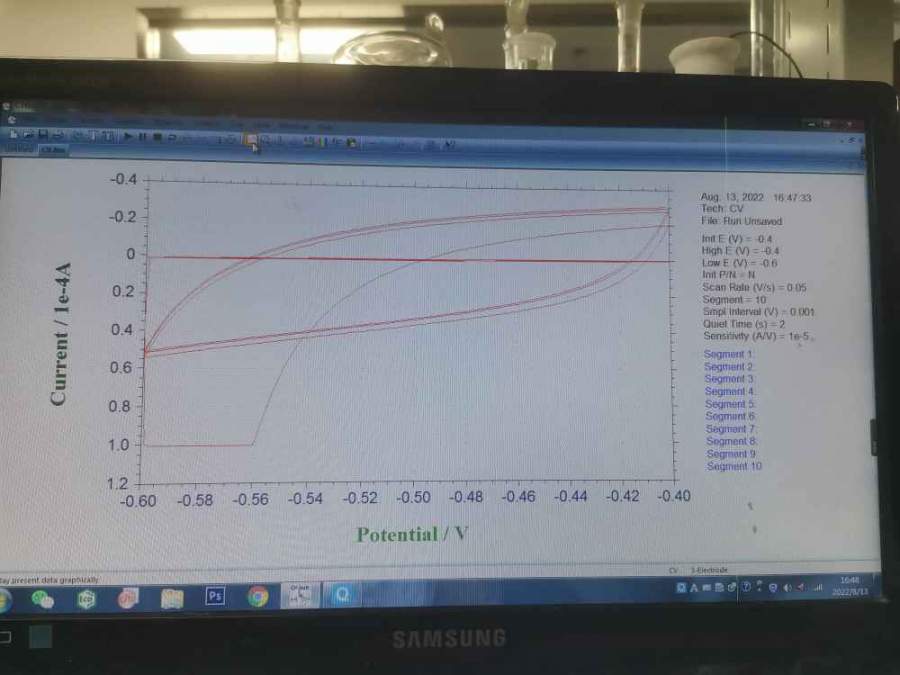Click the 'Quiet Time (s) = 2' line
Image resolution: width=900 pixels, height=675 pixels.
click(744, 324)
